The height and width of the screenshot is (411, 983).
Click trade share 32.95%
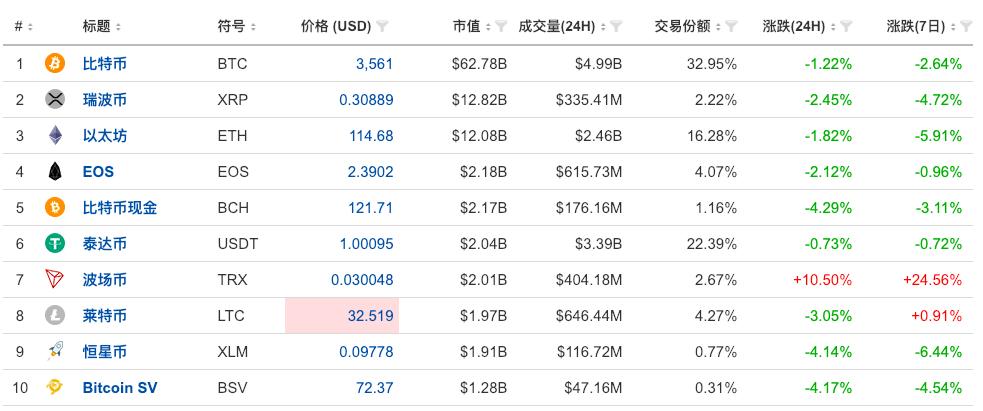click(x=712, y=63)
